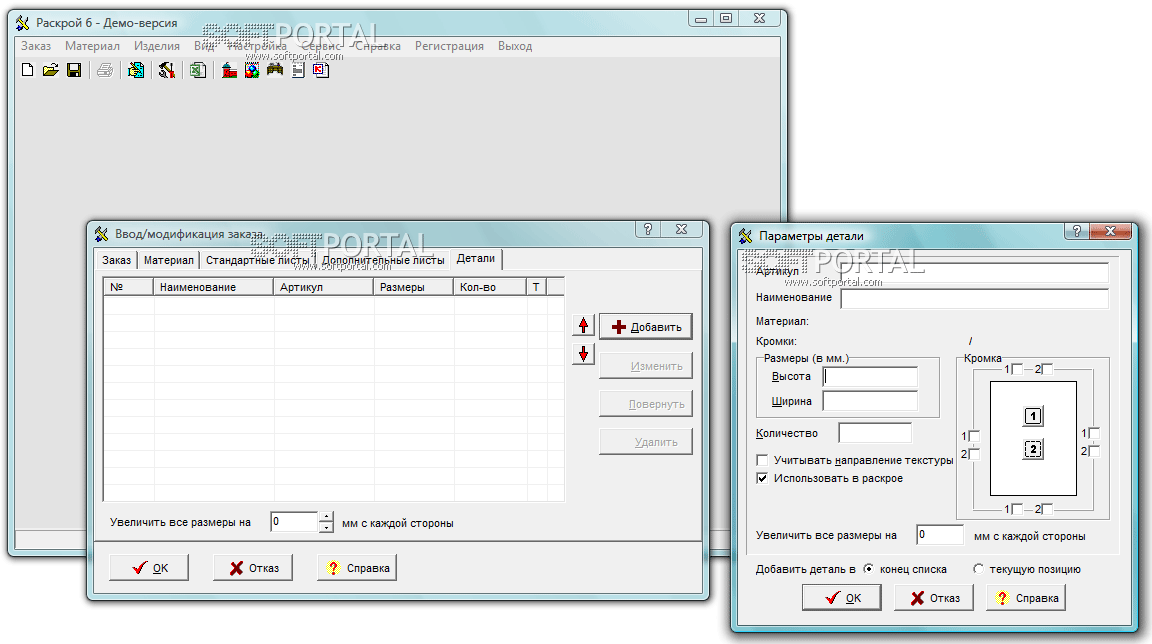Click the notepad list toolbar icon

(298, 70)
